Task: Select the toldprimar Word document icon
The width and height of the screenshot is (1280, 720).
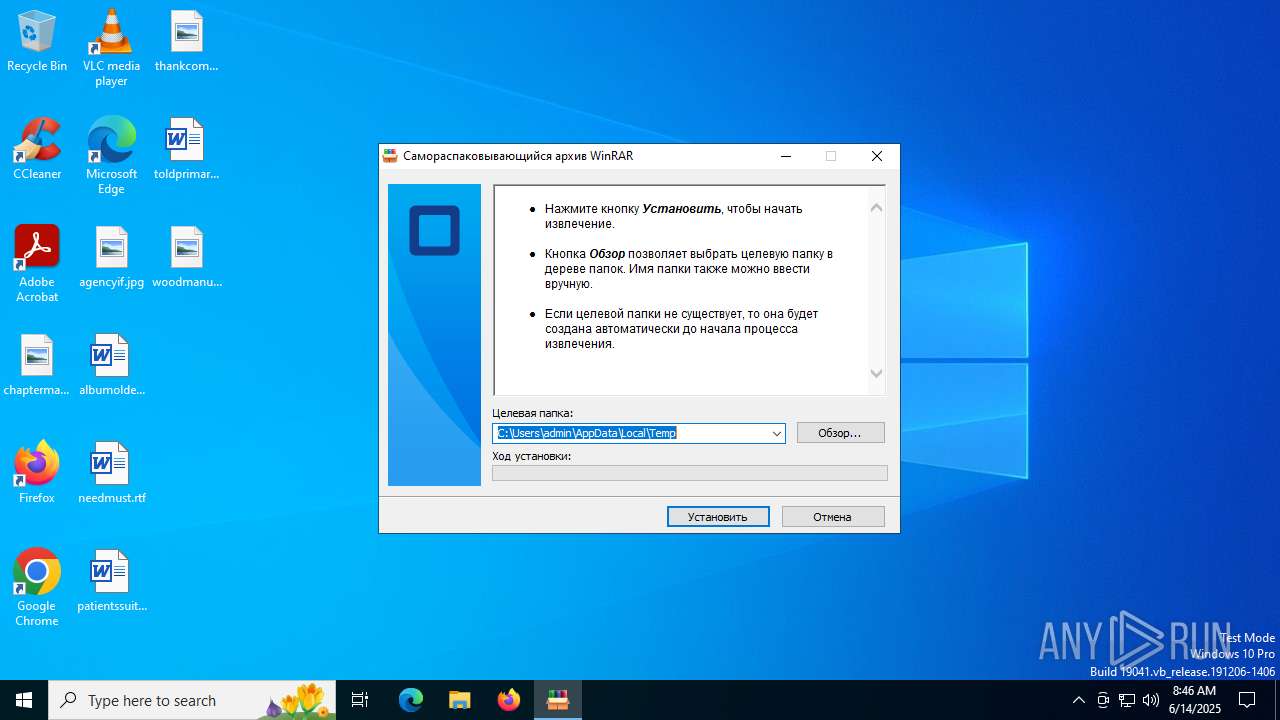Action: (x=186, y=149)
